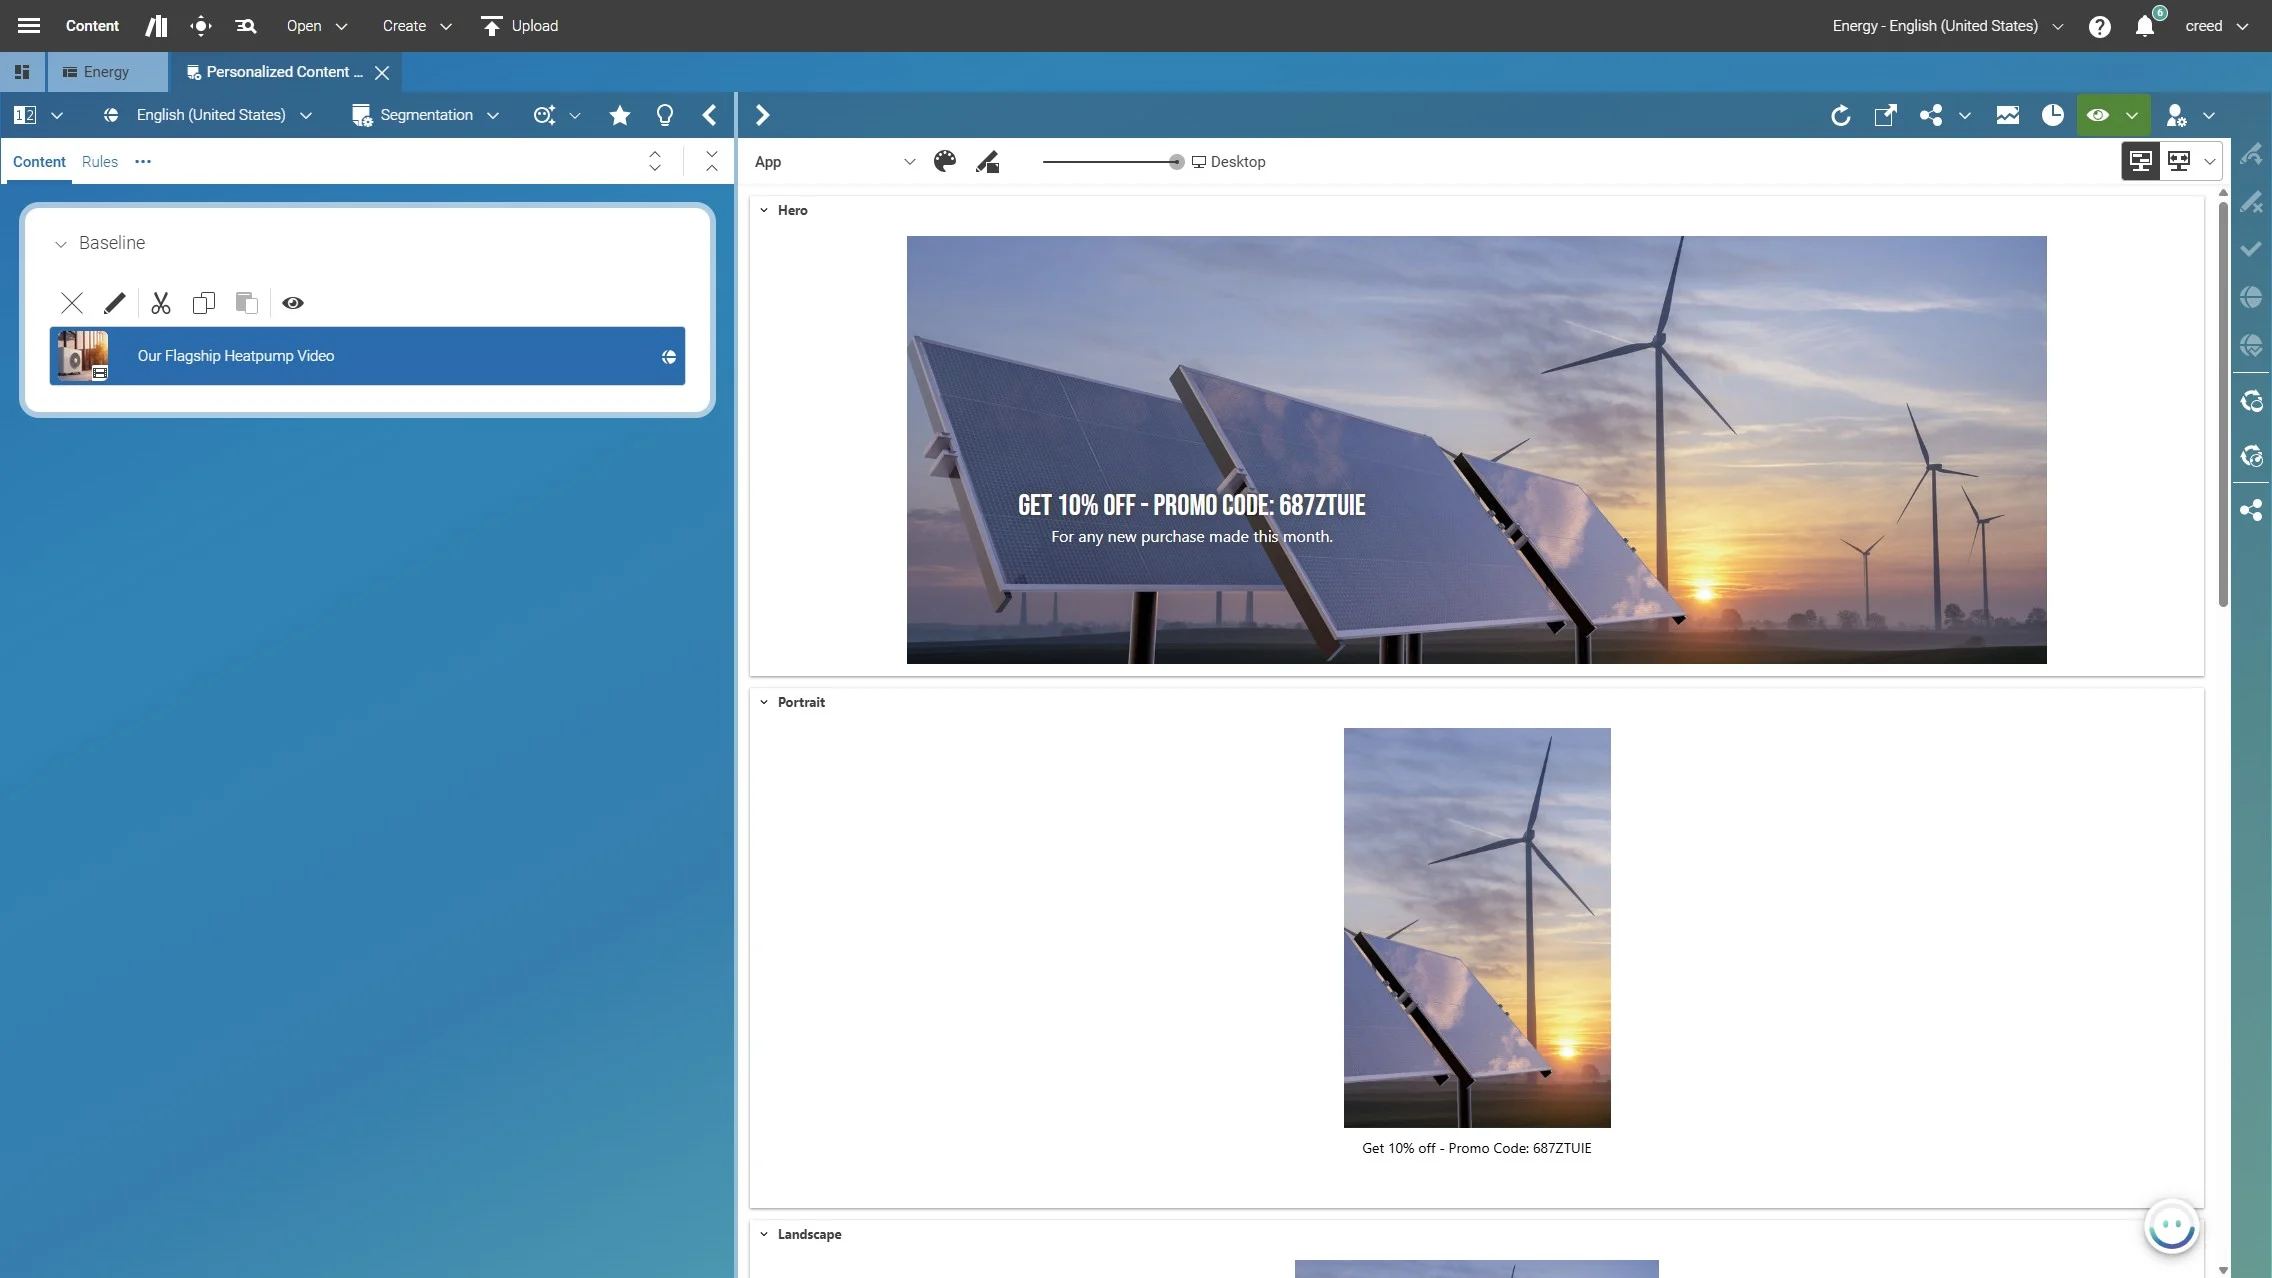Viewport: 2272px width, 1278px height.
Task: Collapse the Baseline section
Action: [61, 244]
